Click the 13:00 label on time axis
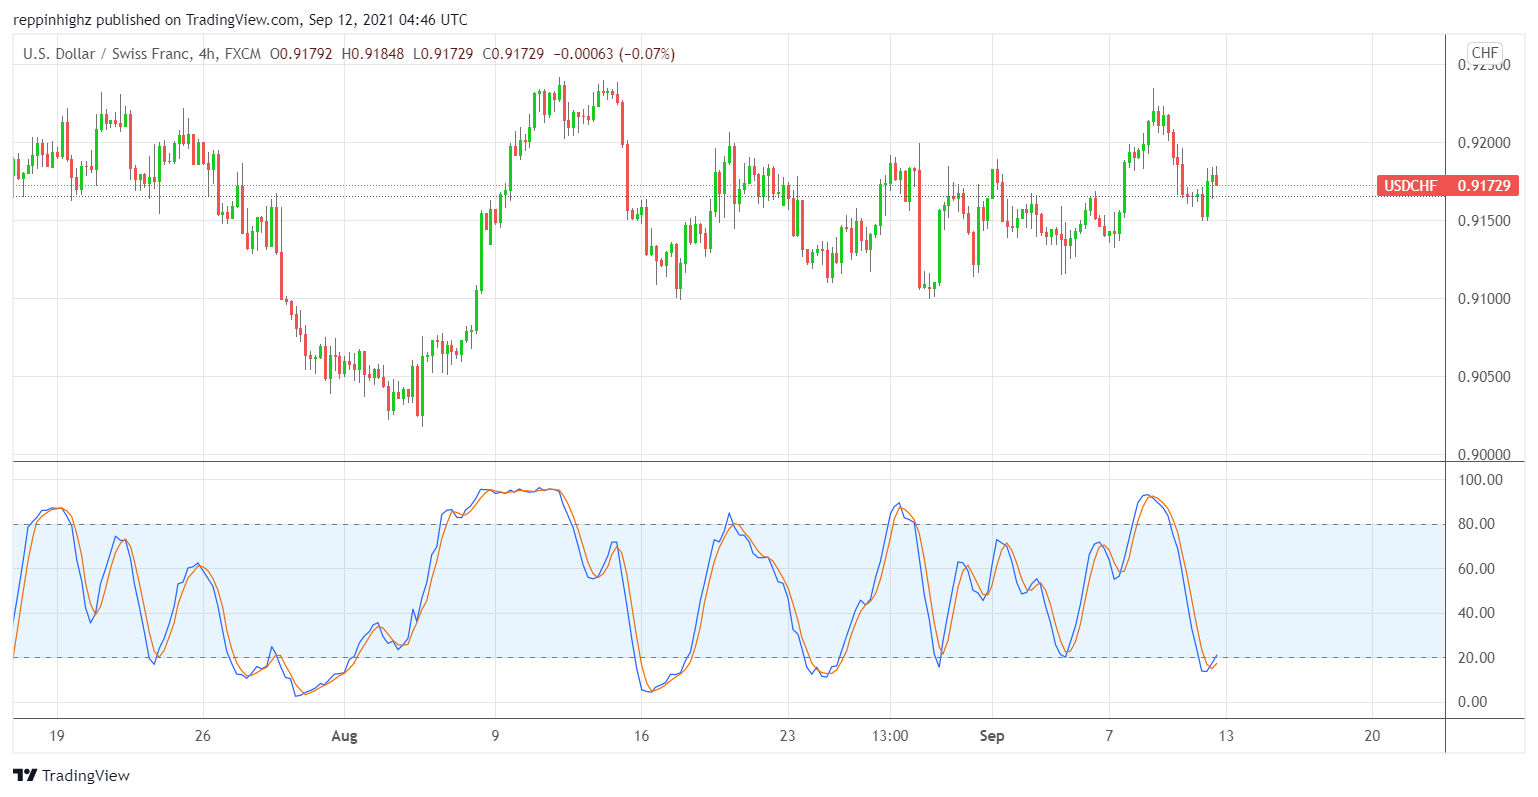Image resolution: width=1538 pixels, height=797 pixels. 890,736
